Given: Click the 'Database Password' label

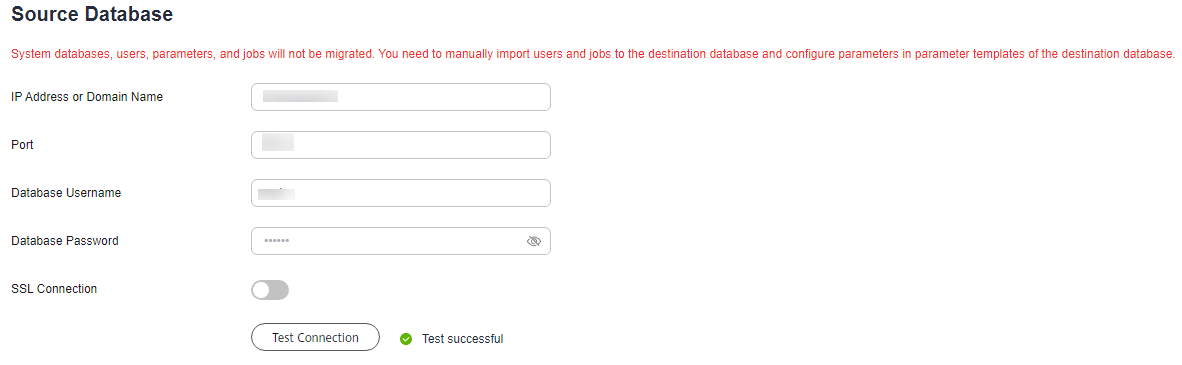Looking at the screenshot, I should pos(65,241).
